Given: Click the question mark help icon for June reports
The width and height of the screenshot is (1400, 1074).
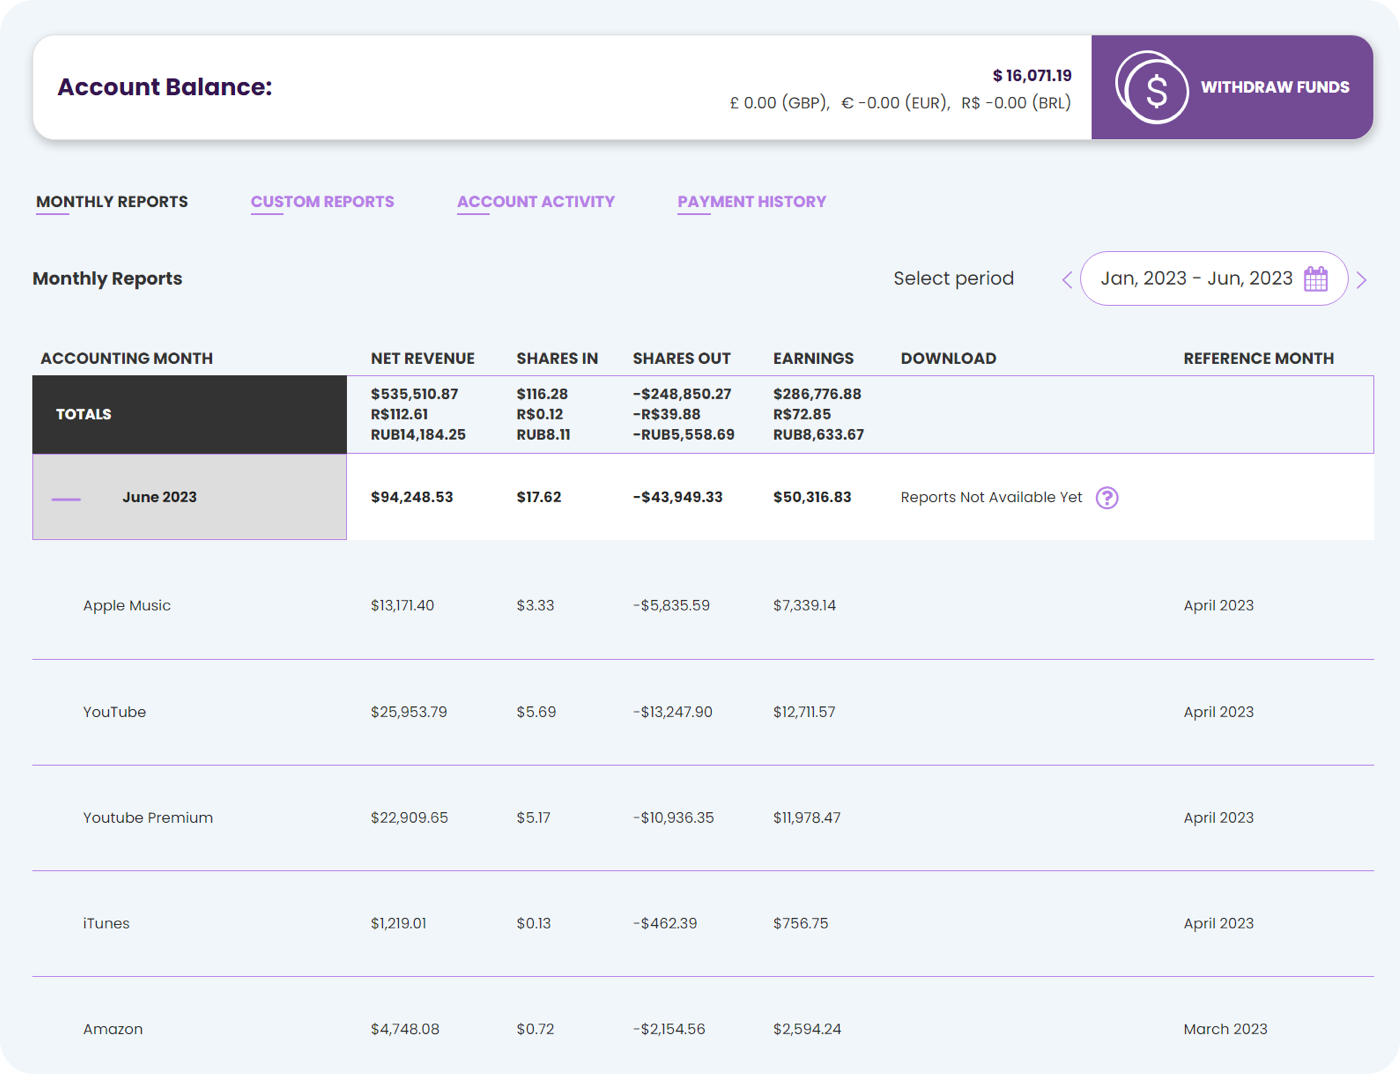Looking at the screenshot, I should pyautogui.click(x=1107, y=497).
